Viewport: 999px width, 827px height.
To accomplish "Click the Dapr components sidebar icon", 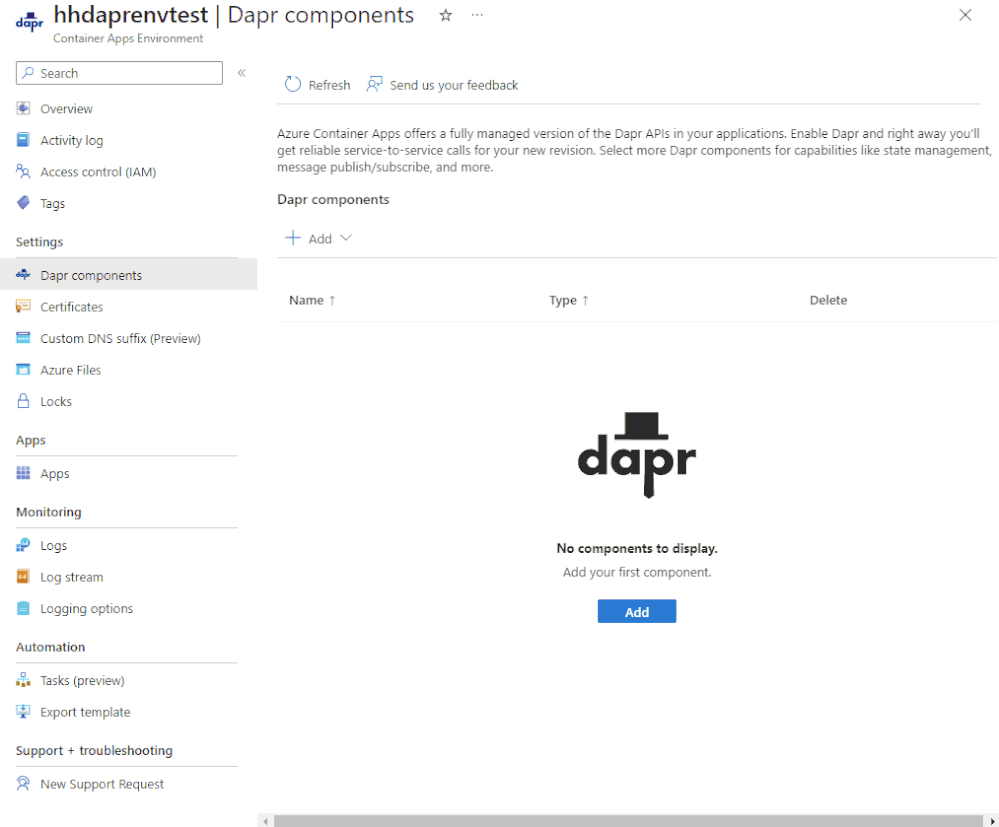I will click(x=24, y=275).
